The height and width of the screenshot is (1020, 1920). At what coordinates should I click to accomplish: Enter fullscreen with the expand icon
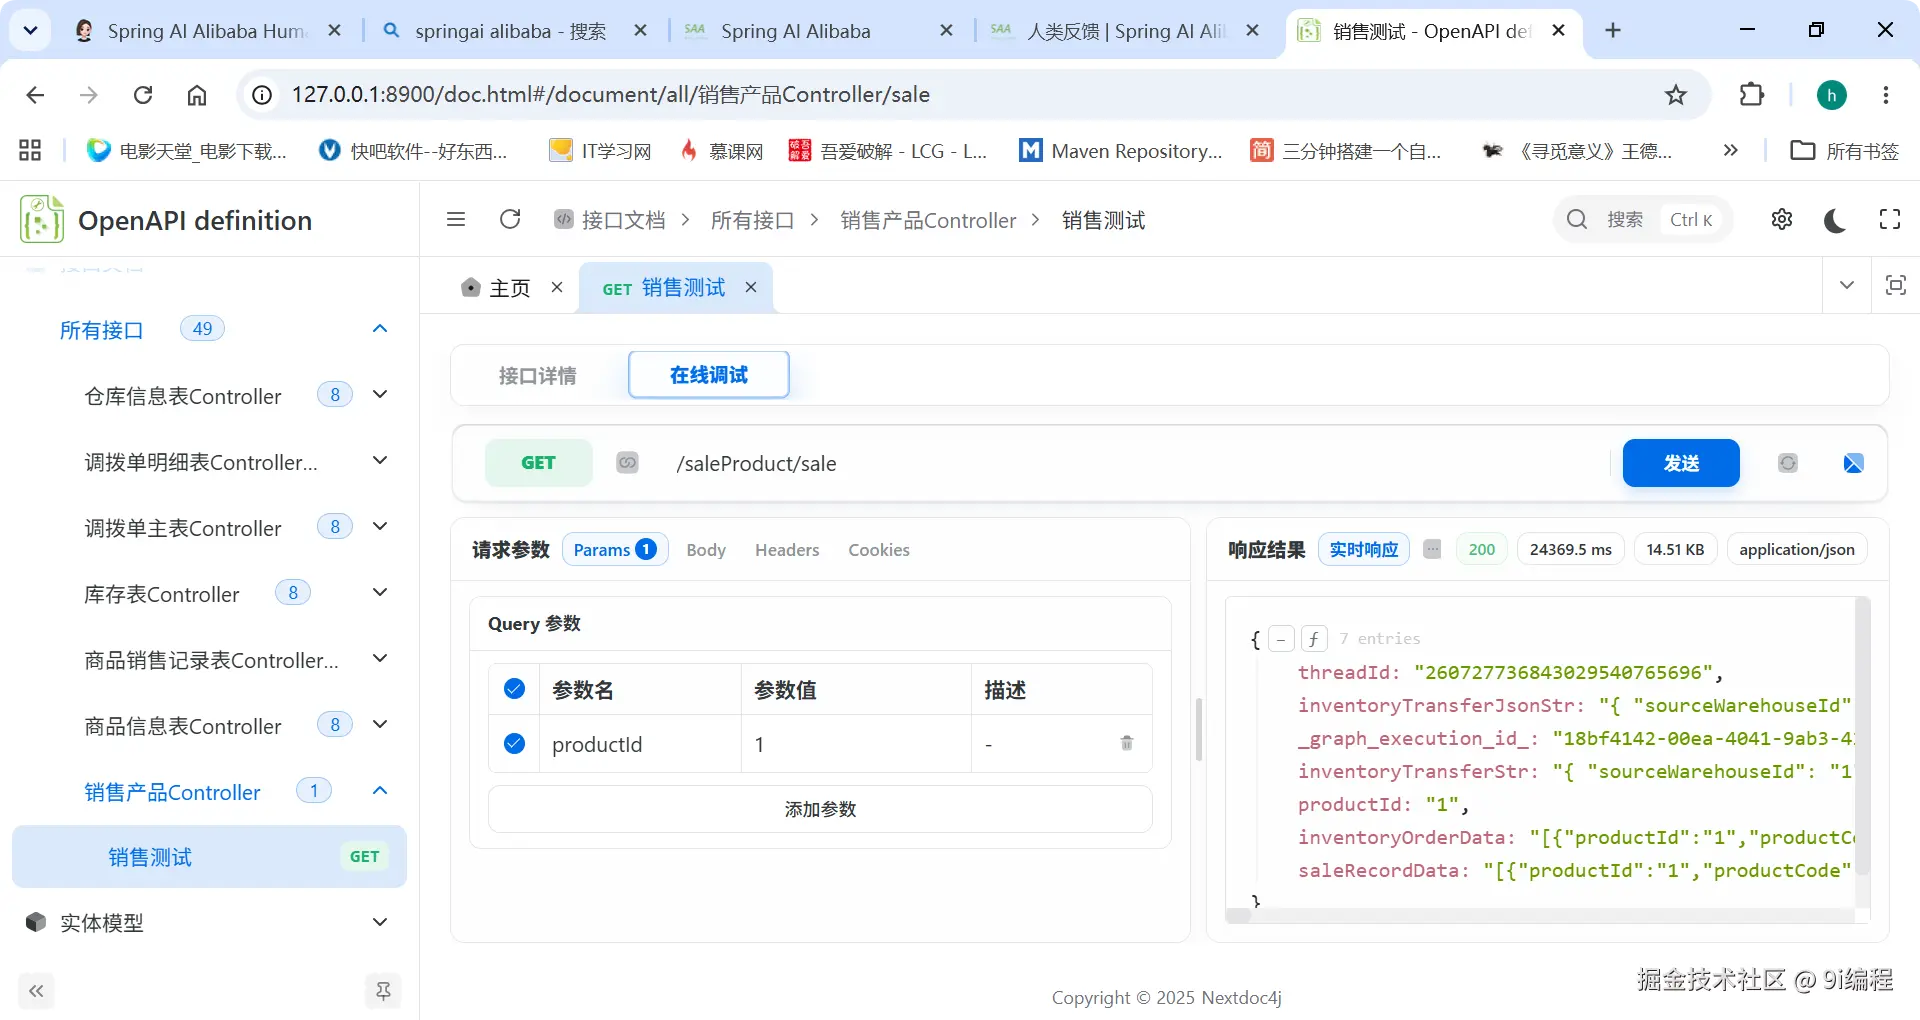point(1890,219)
